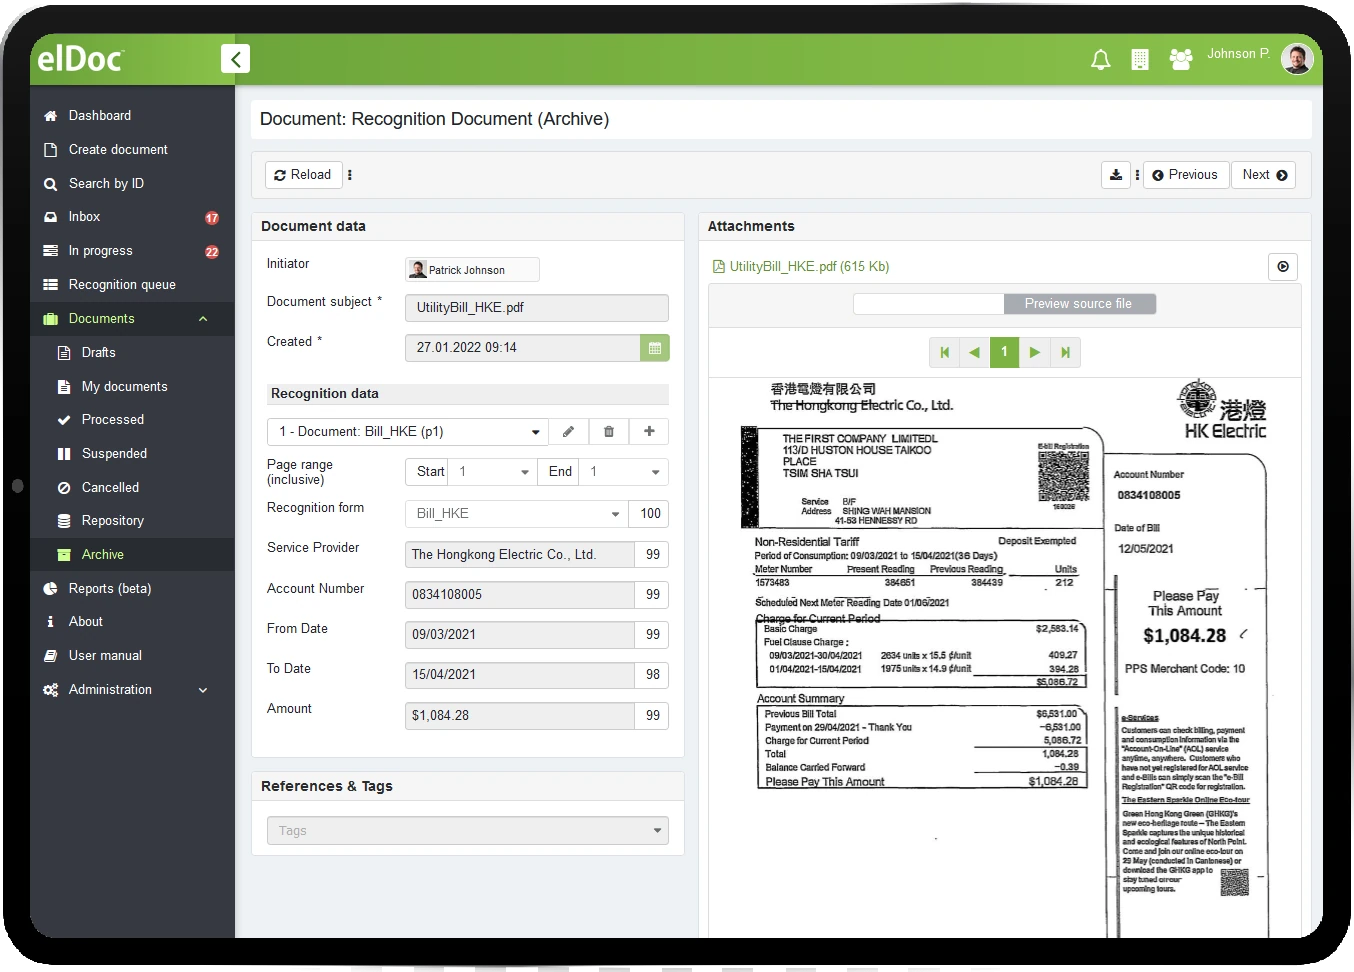
Task: Click Johnson P. profile avatar
Action: (x=1297, y=59)
